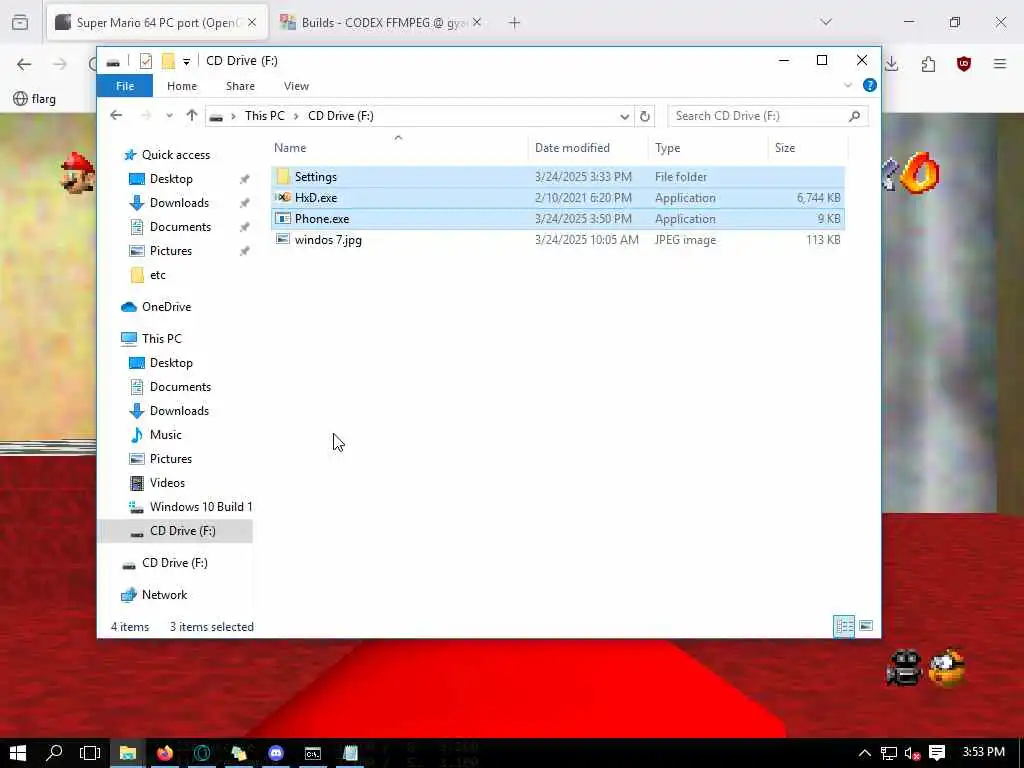Click the search magnifier icon in Explorer
Screen dimensions: 1024x768
[x=854, y=116]
